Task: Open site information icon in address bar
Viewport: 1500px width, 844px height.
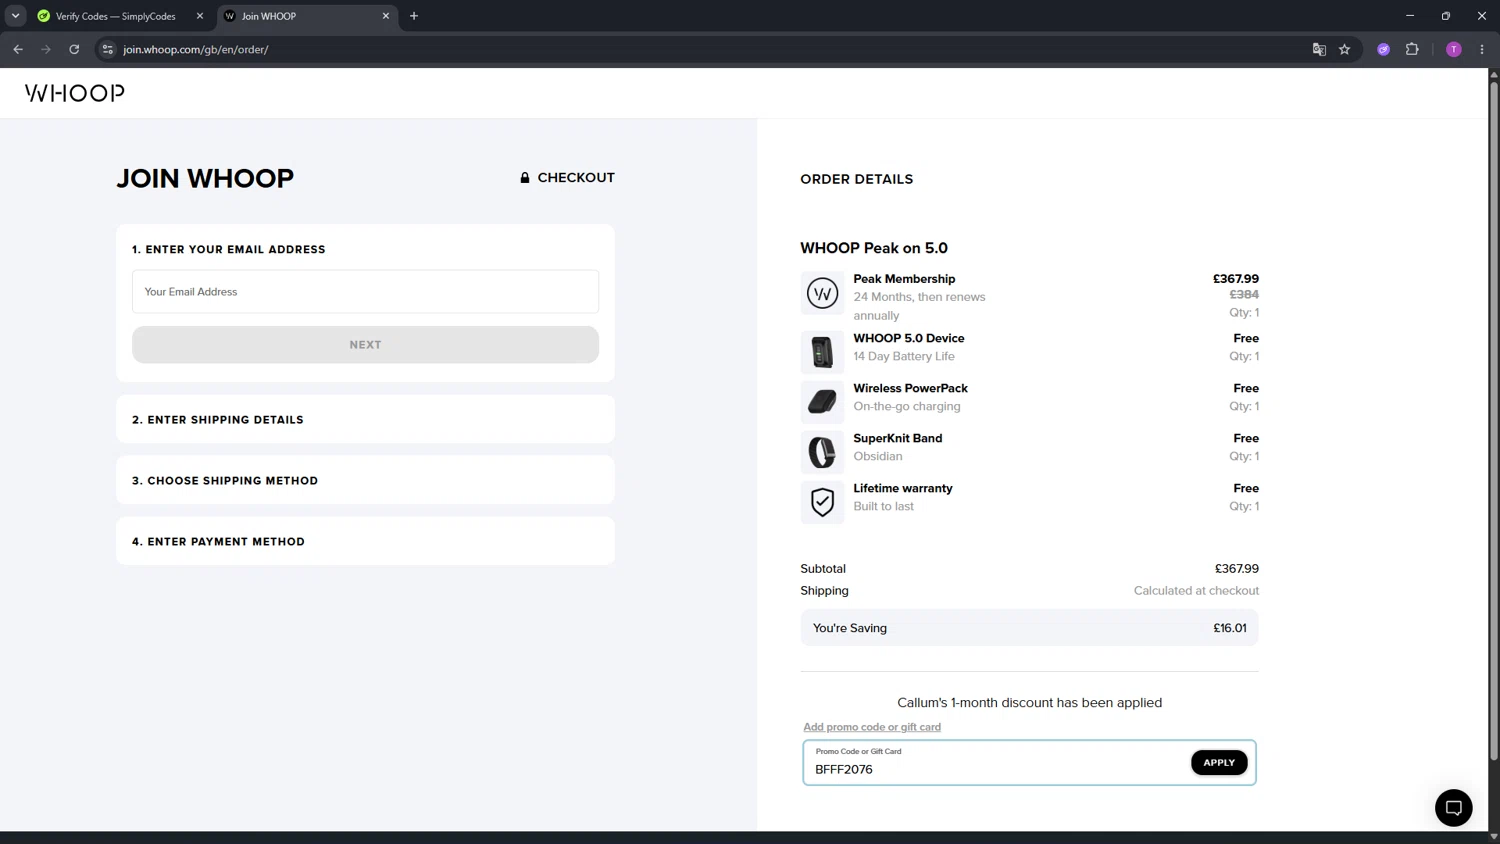Action: click(108, 49)
